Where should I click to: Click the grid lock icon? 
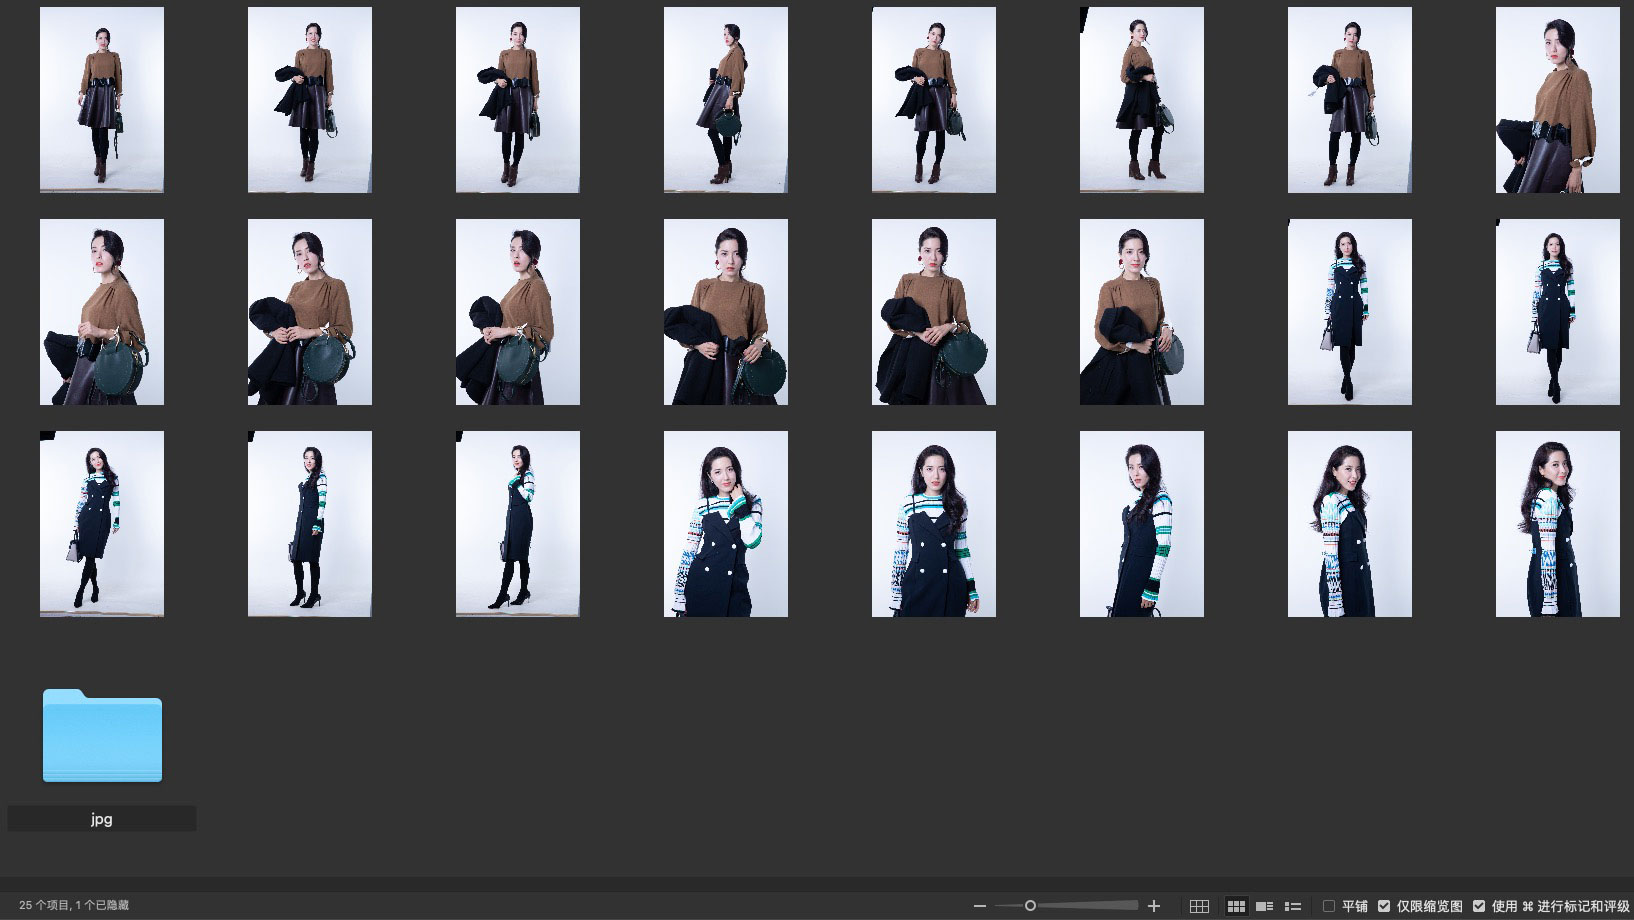(1199, 906)
